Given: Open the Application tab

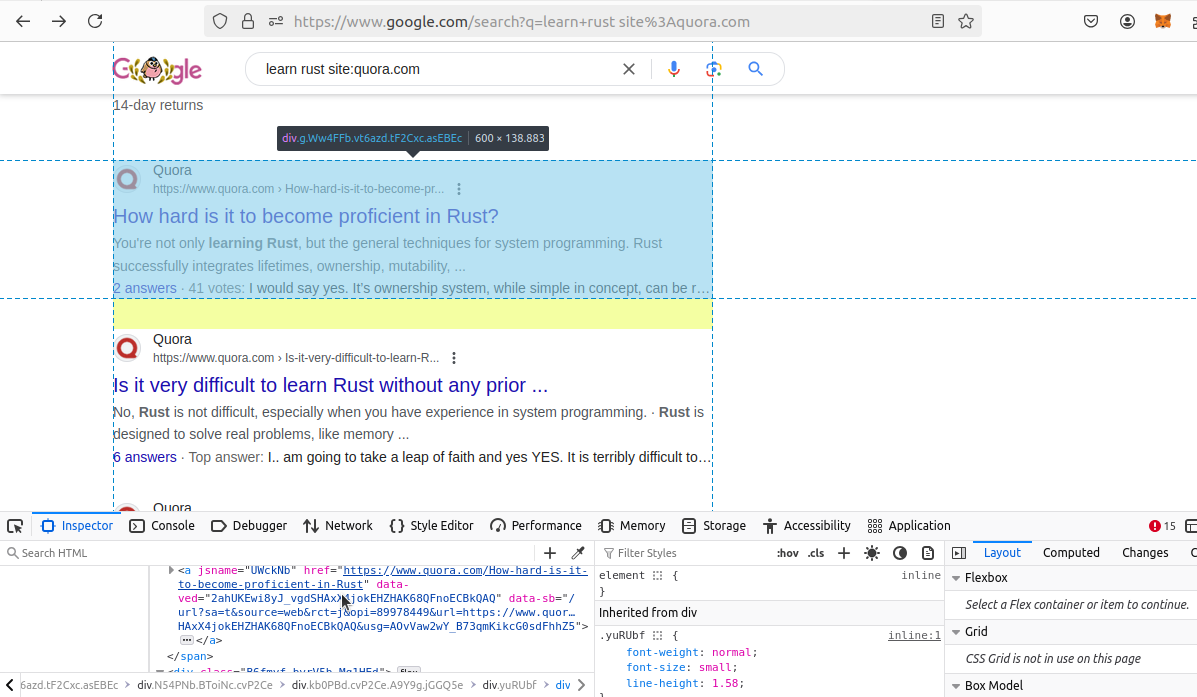Looking at the screenshot, I should [909, 526].
